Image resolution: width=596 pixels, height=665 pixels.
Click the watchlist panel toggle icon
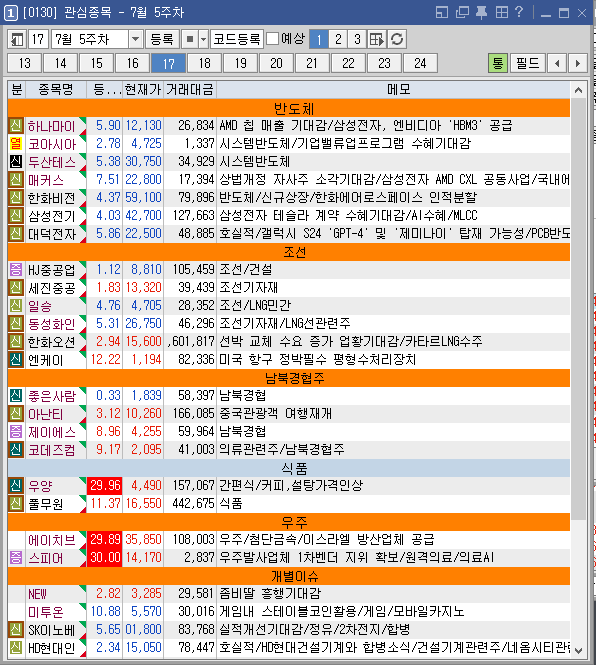17,39
